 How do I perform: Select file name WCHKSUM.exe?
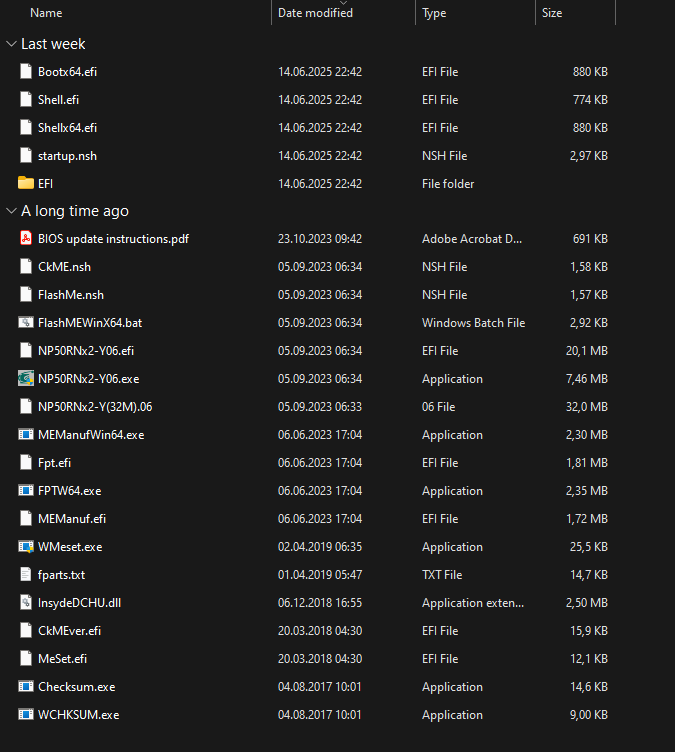(79, 714)
